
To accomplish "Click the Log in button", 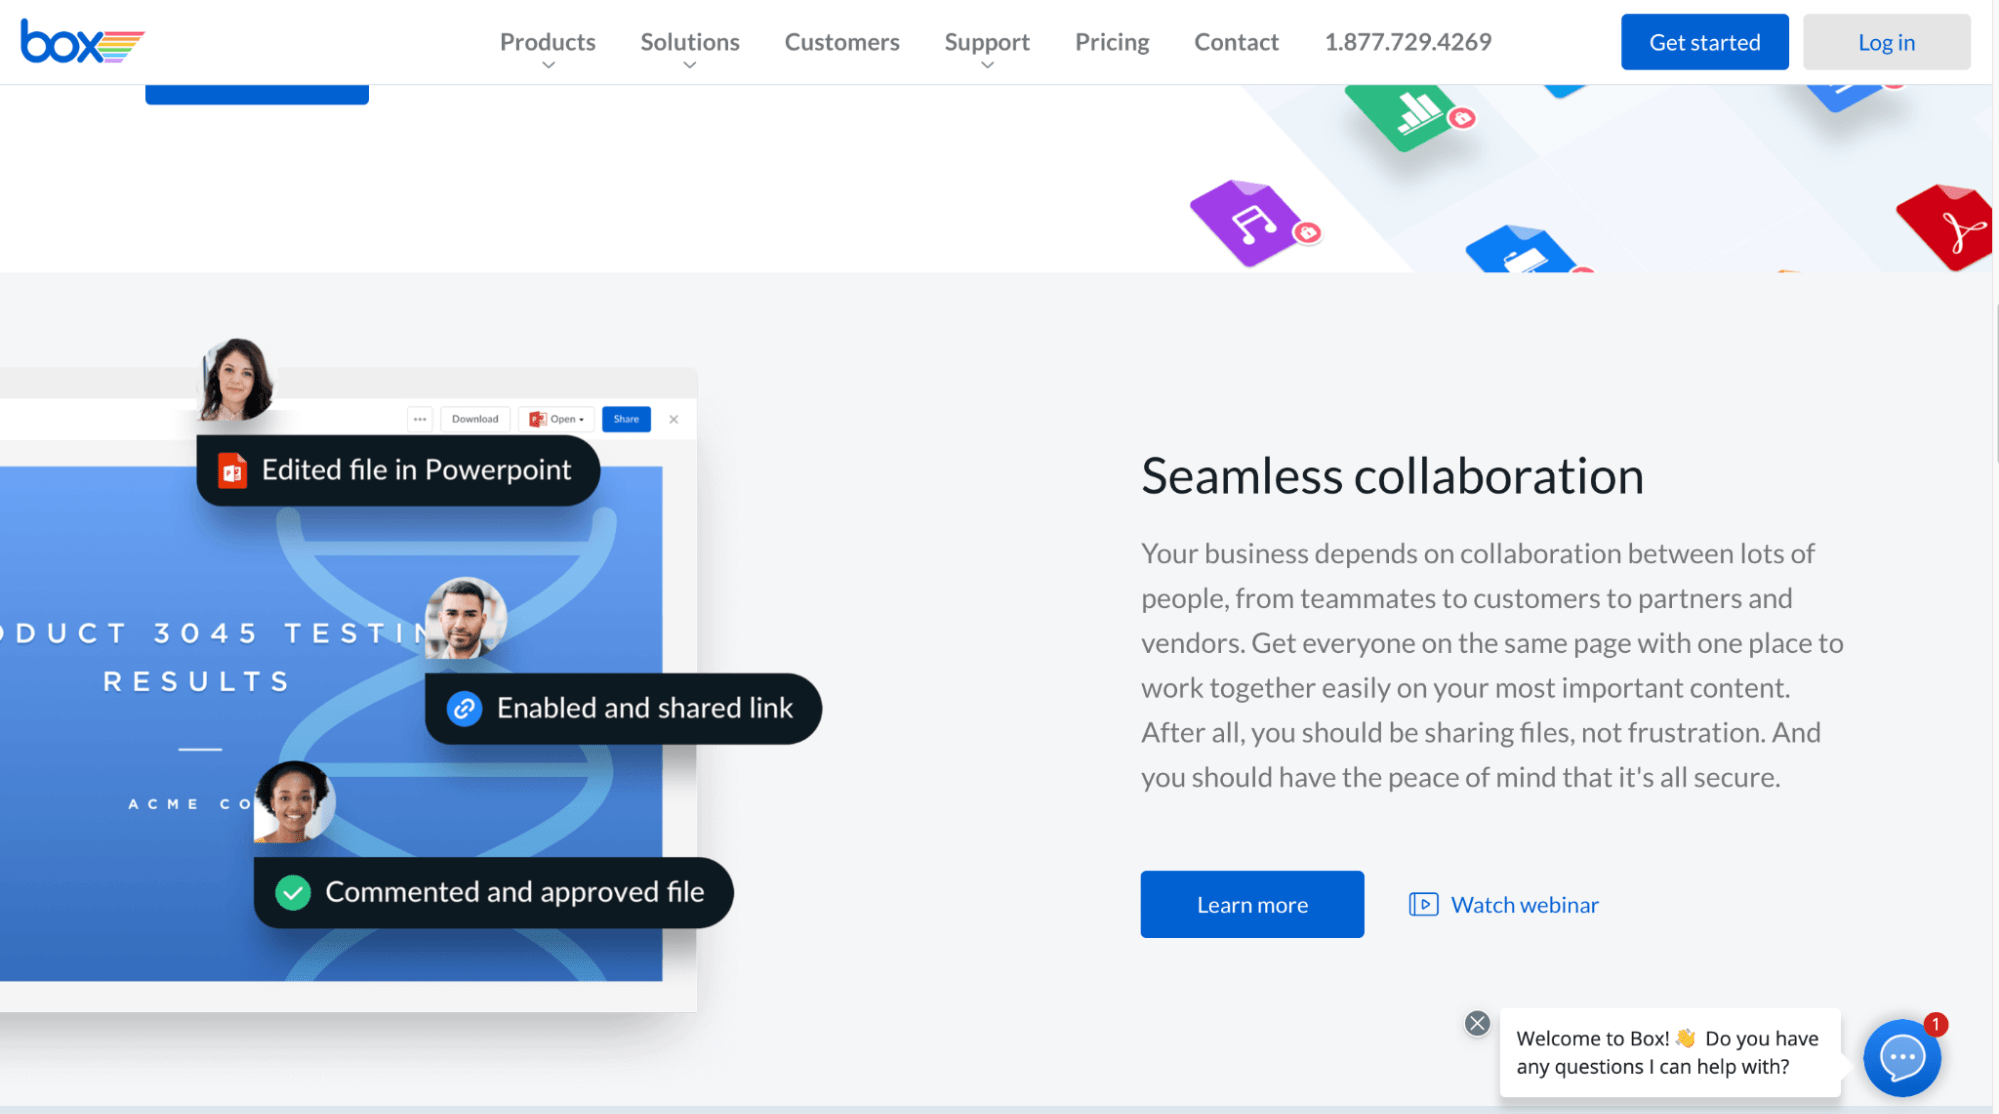I will tap(1886, 41).
